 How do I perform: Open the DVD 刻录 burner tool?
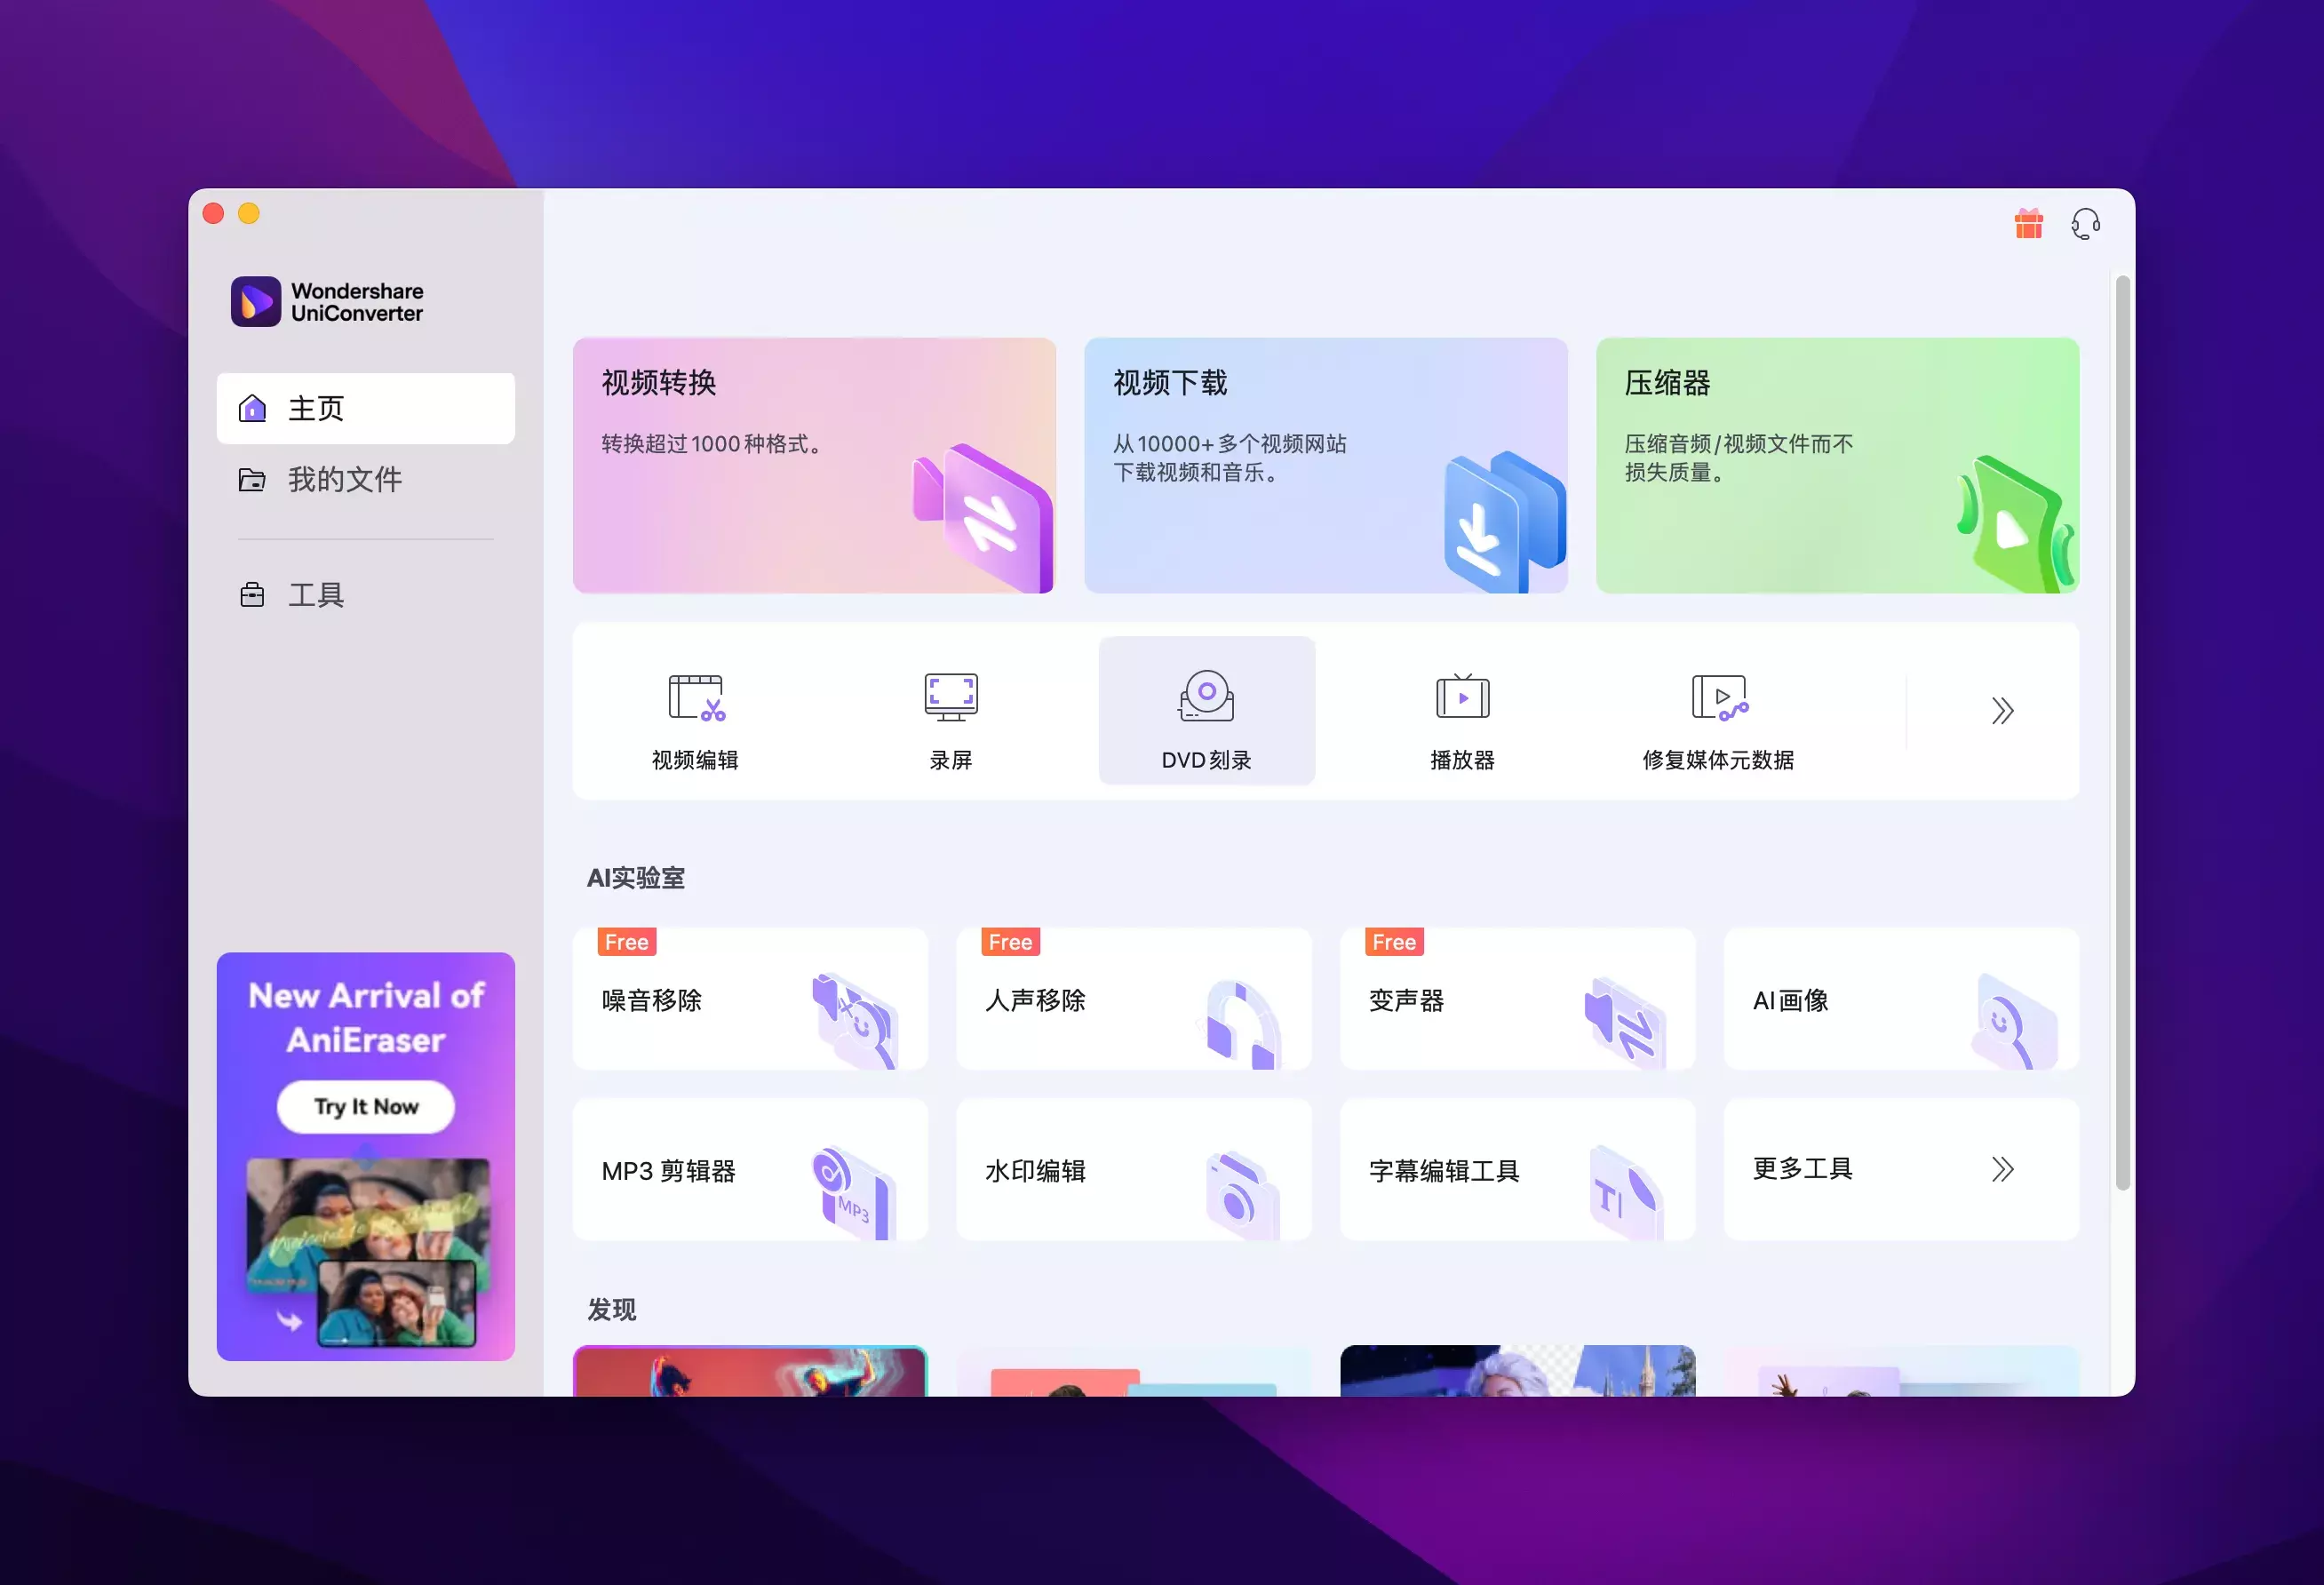[1206, 711]
